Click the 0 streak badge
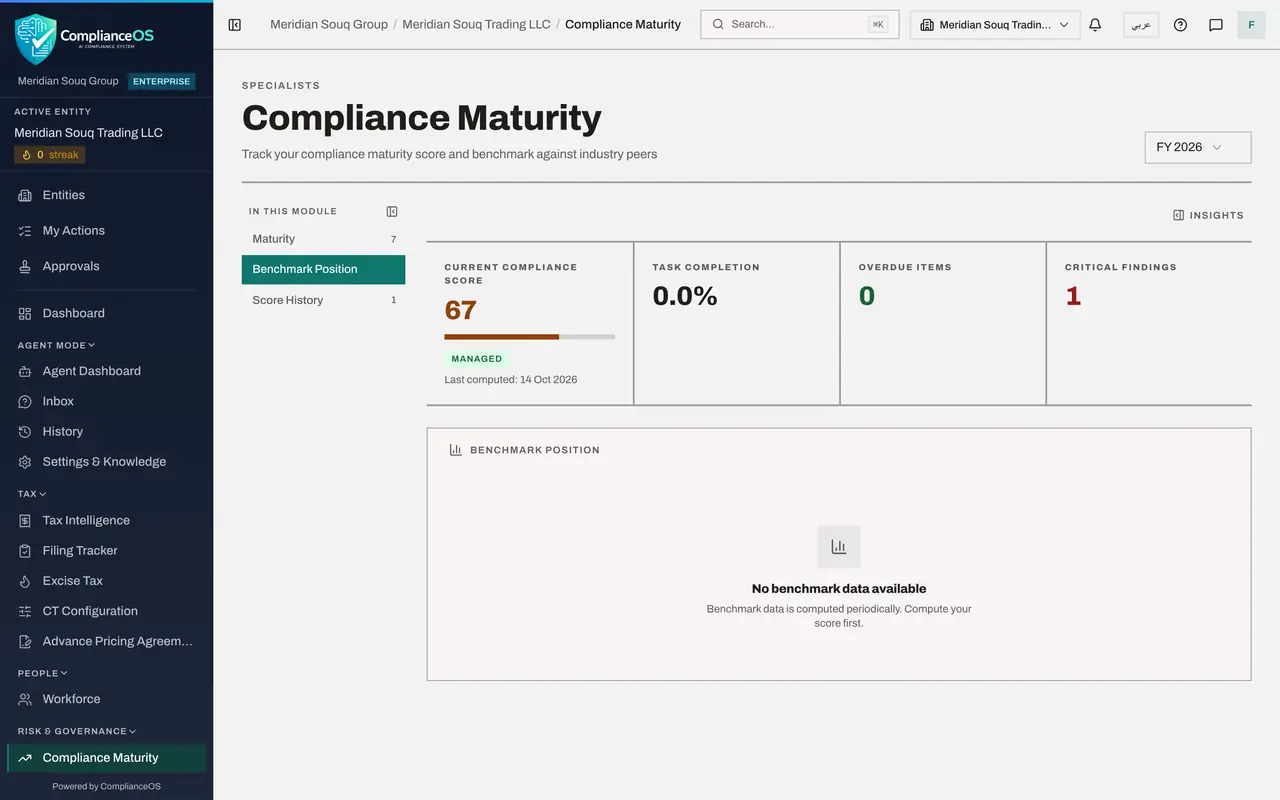Image resolution: width=1280 pixels, height=800 pixels. pos(50,155)
